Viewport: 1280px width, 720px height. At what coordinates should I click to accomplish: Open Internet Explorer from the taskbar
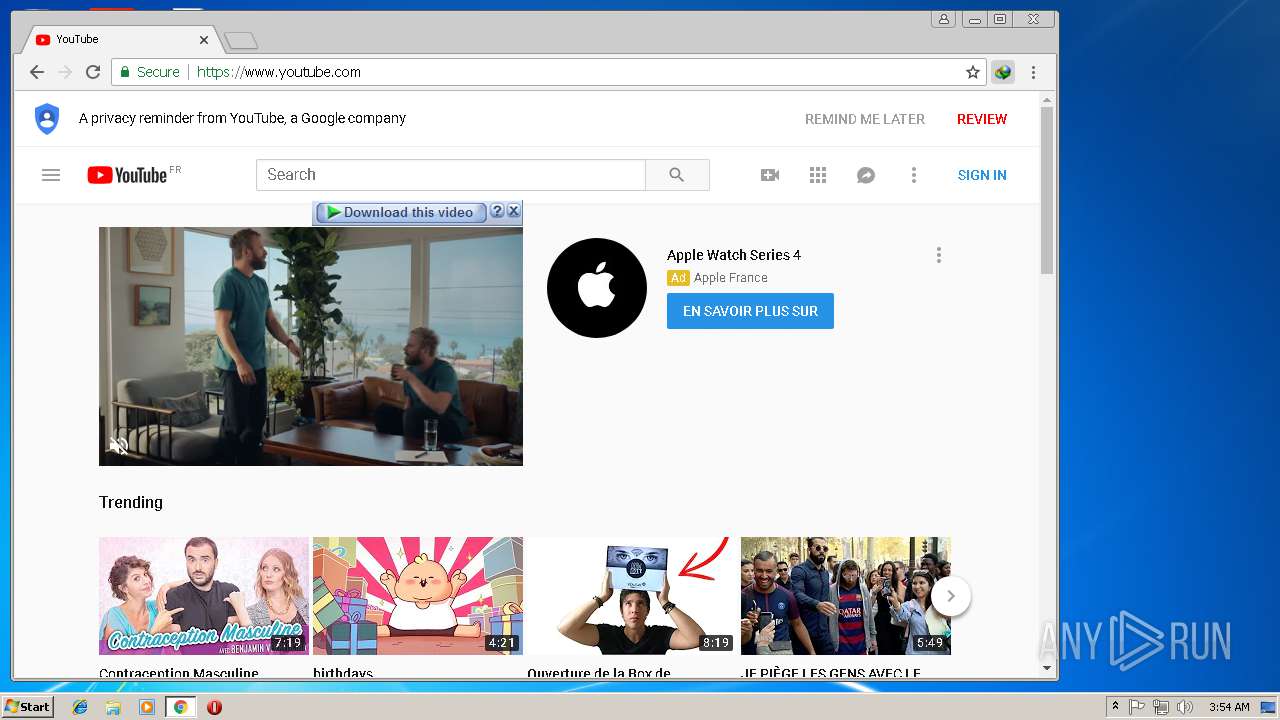coord(80,707)
